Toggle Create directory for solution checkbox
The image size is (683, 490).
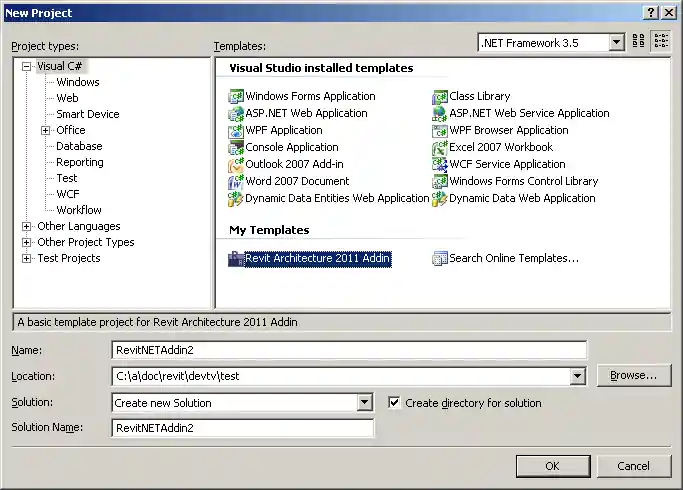[x=394, y=403]
